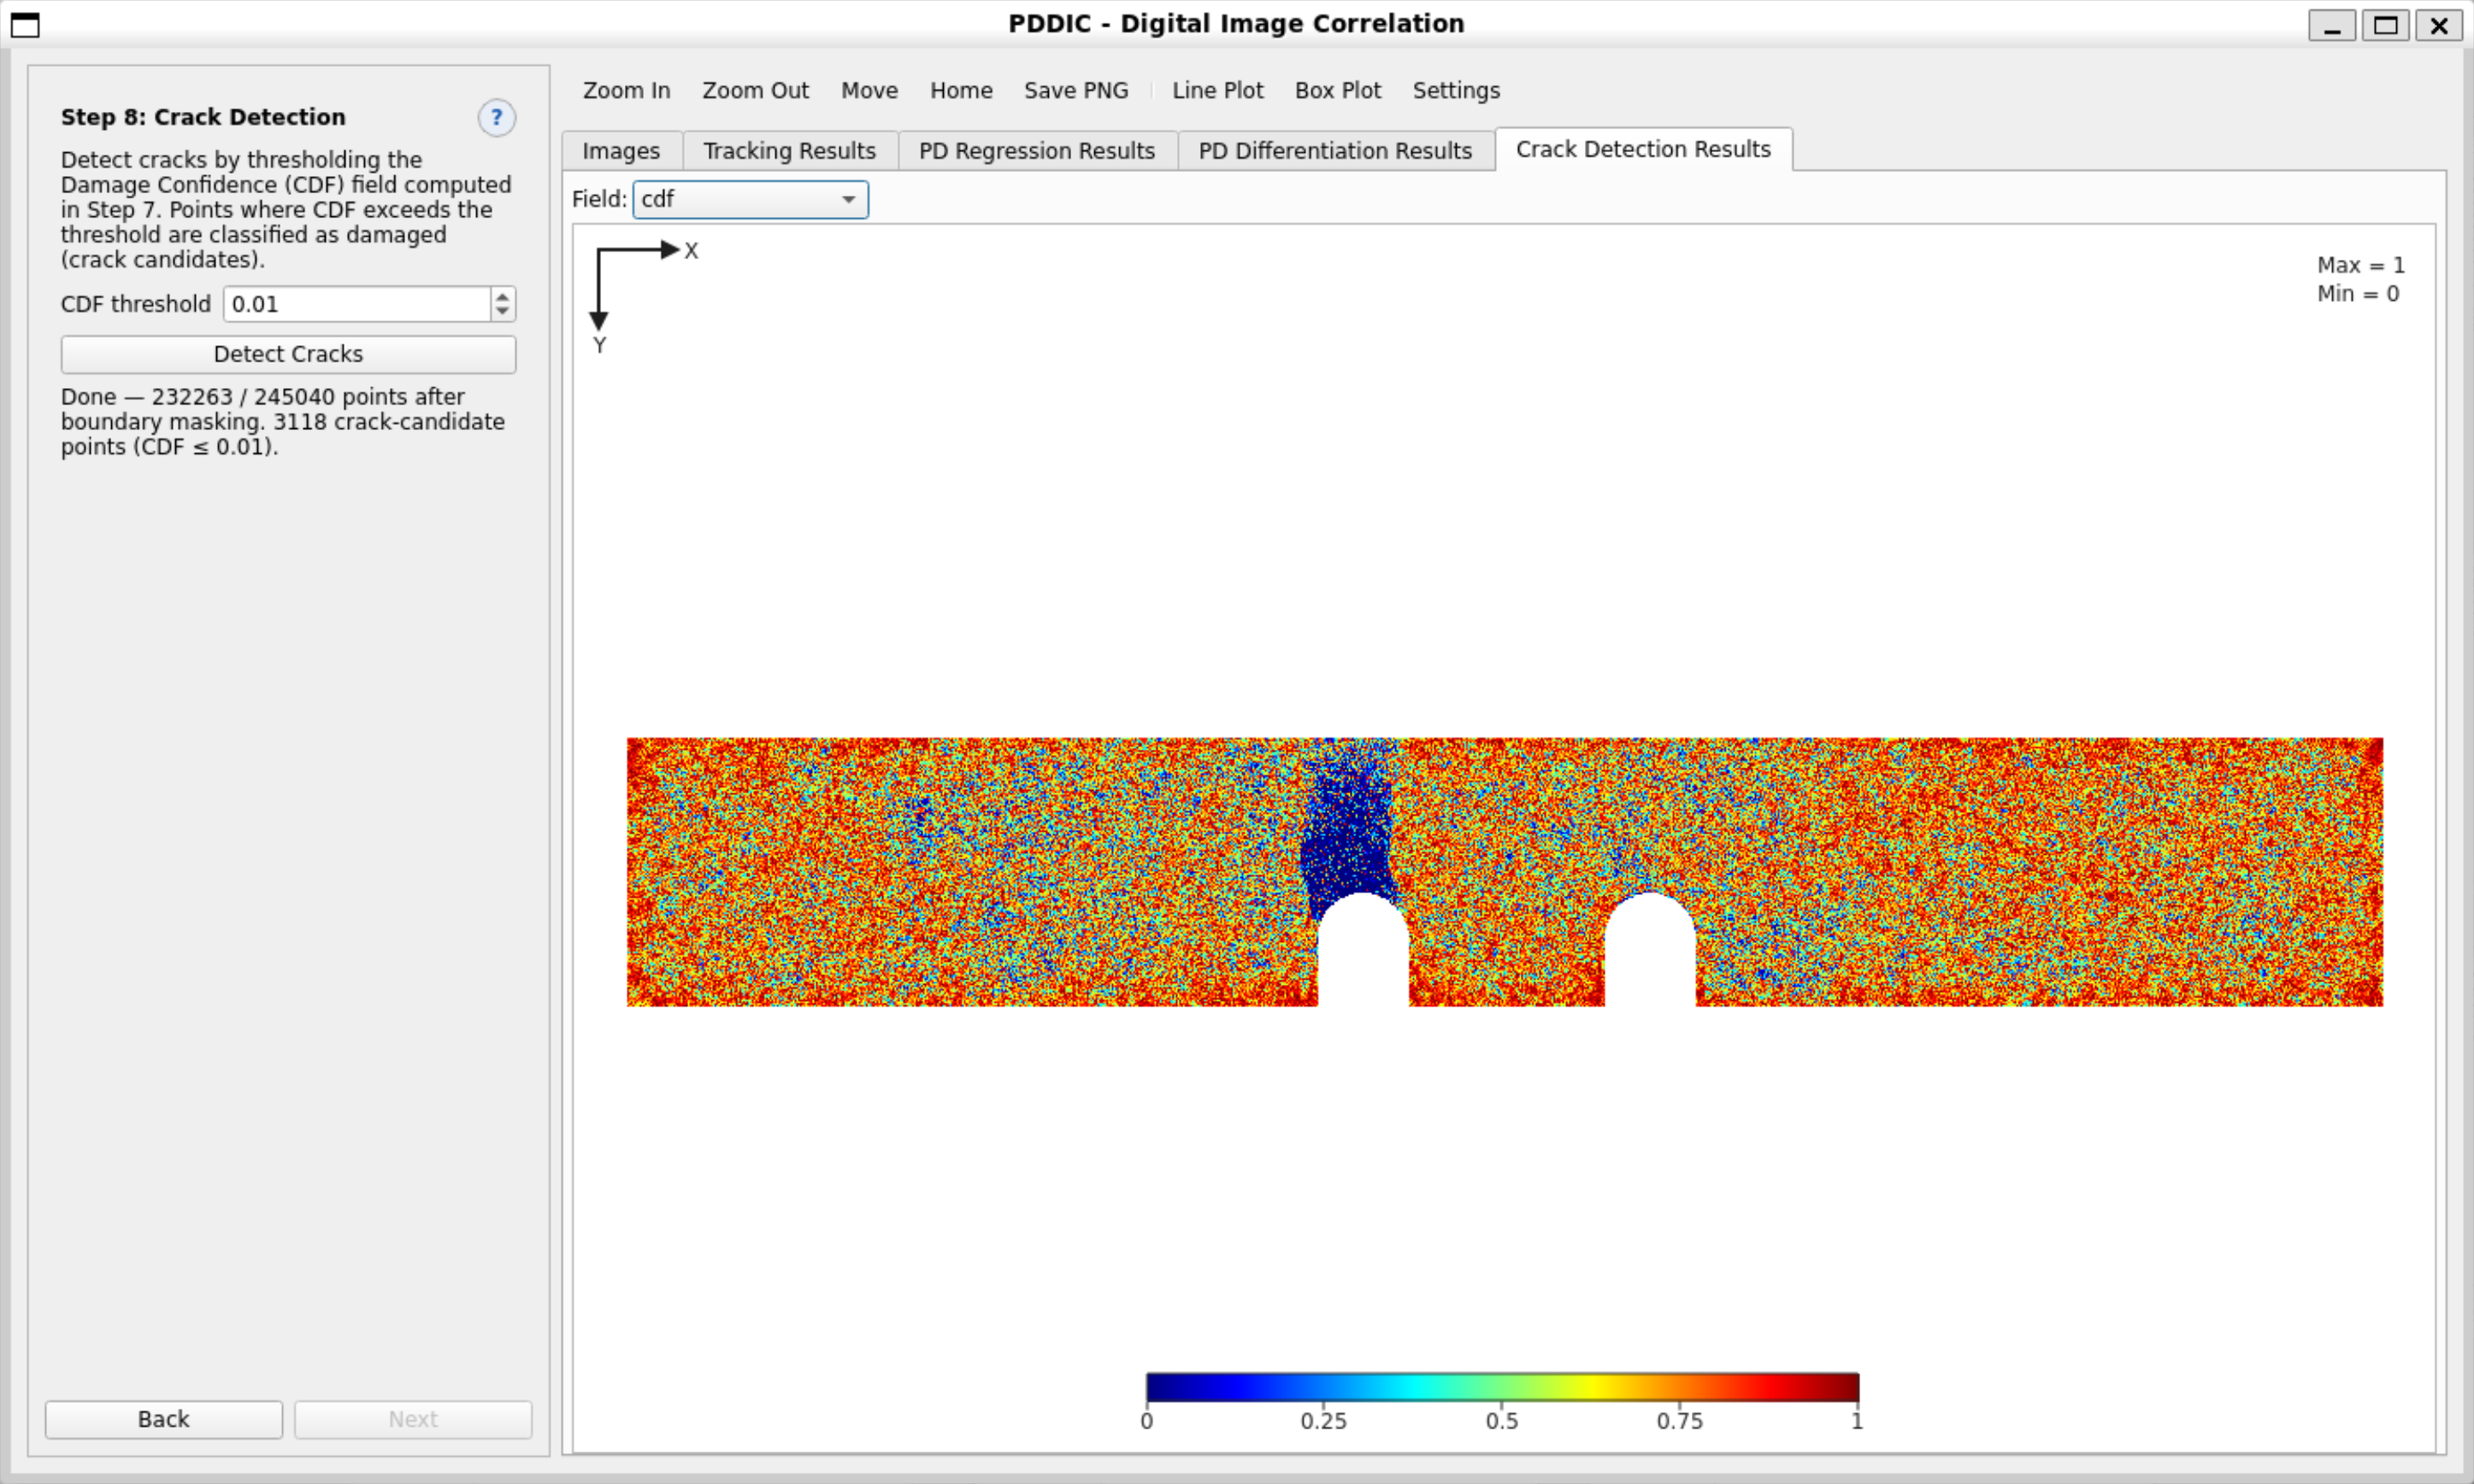Decrement the CDF threshold spinner down arrow
The image size is (2474, 1484).
(503, 312)
